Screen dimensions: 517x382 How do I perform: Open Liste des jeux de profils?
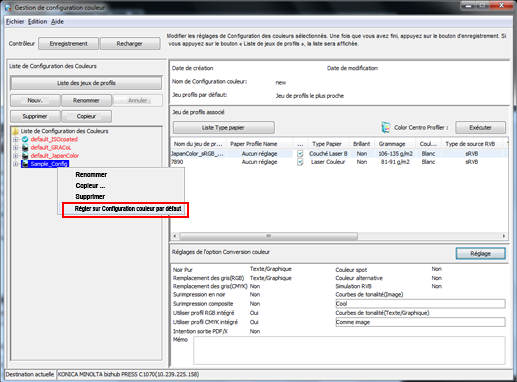pyautogui.click(x=86, y=83)
